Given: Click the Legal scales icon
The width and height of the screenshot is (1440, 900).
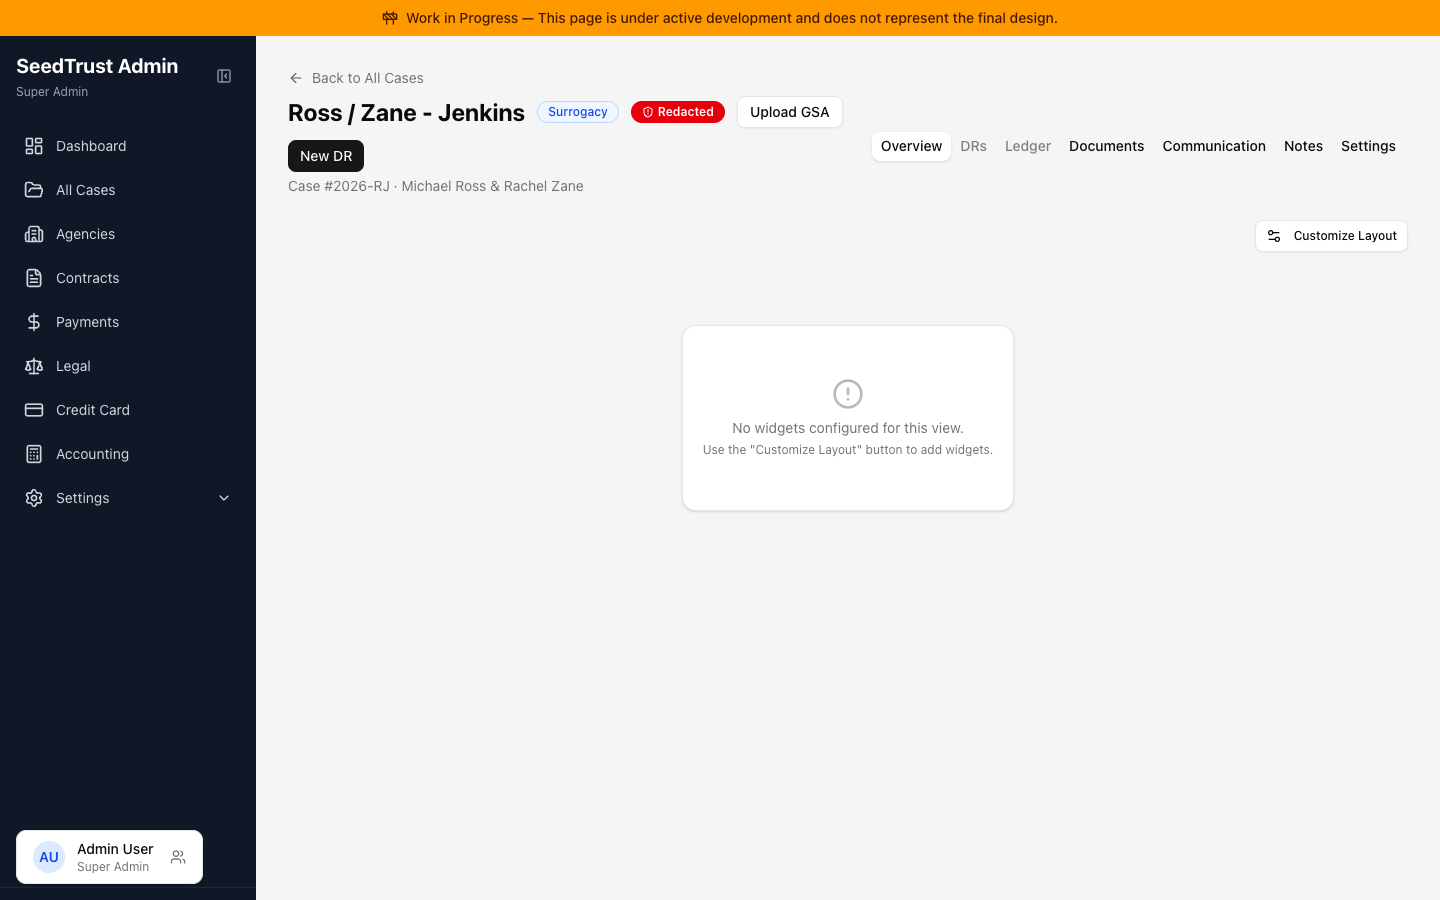Looking at the screenshot, I should pyautogui.click(x=34, y=366).
